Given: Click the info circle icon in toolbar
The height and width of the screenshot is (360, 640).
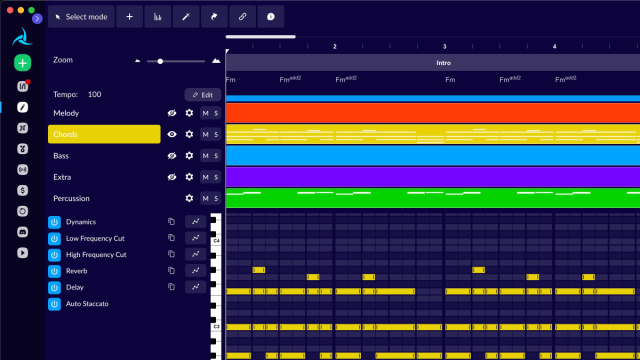Looking at the screenshot, I should point(271,17).
